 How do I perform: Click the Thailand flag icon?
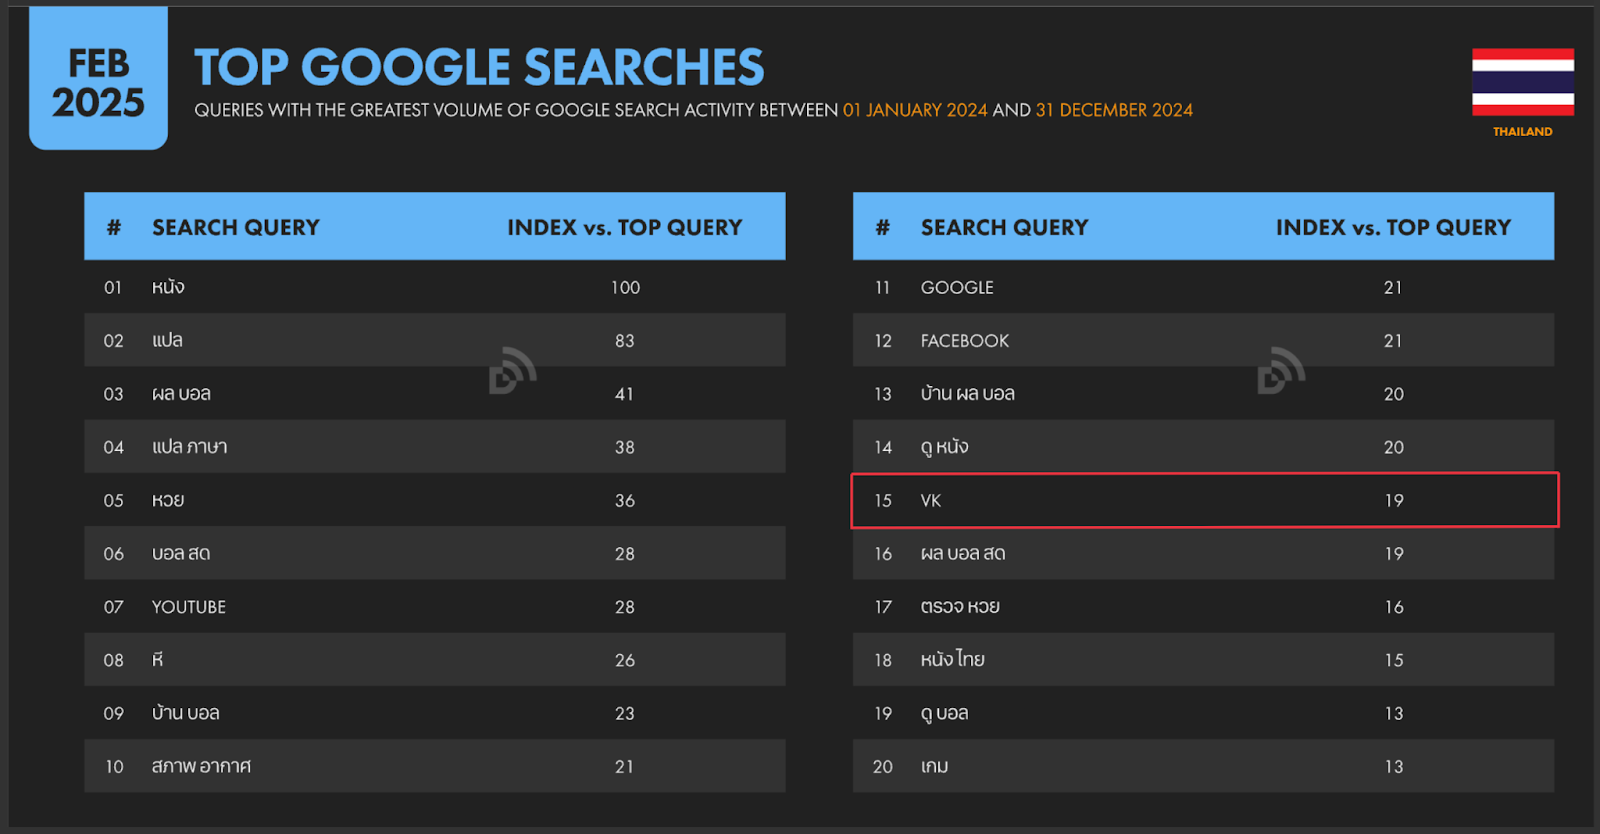pyautogui.click(x=1522, y=82)
